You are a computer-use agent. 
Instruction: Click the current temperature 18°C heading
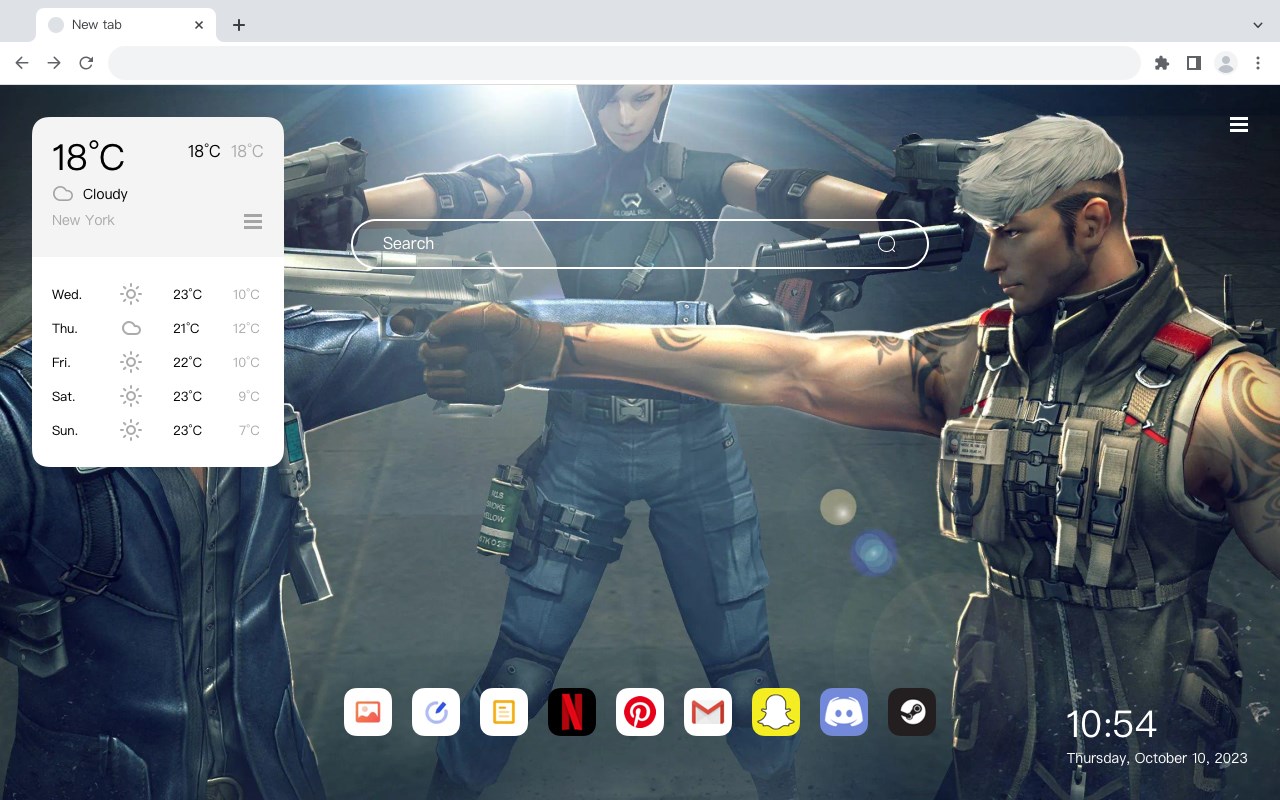point(88,157)
